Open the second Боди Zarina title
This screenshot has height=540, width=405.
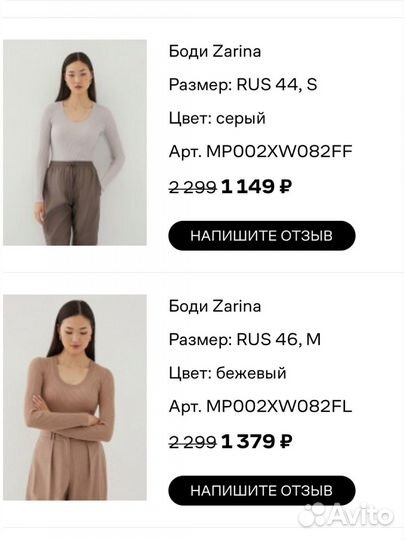(215, 306)
